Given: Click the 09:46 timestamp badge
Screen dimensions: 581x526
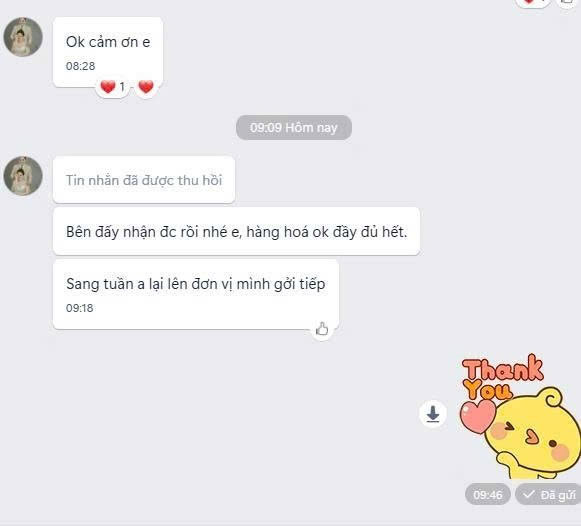Looking at the screenshot, I should click(488, 494).
